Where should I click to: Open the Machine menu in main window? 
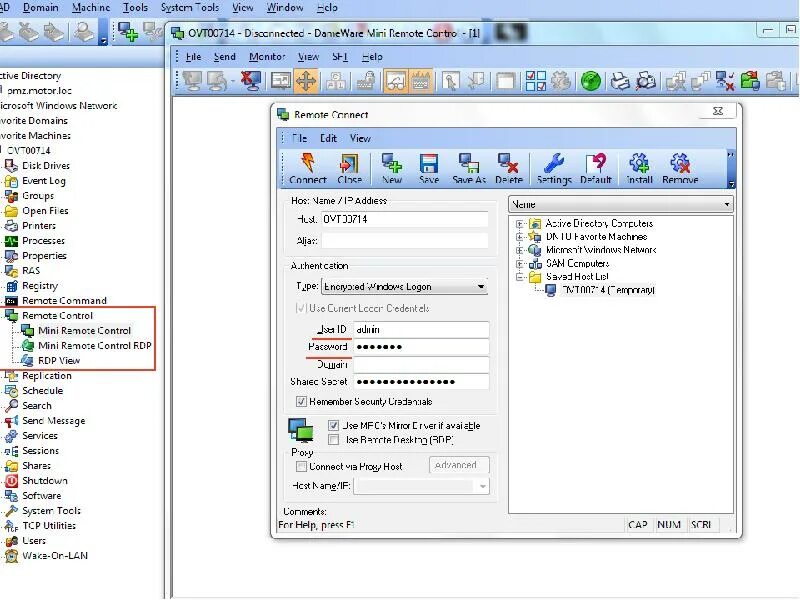pyautogui.click(x=91, y=8)
